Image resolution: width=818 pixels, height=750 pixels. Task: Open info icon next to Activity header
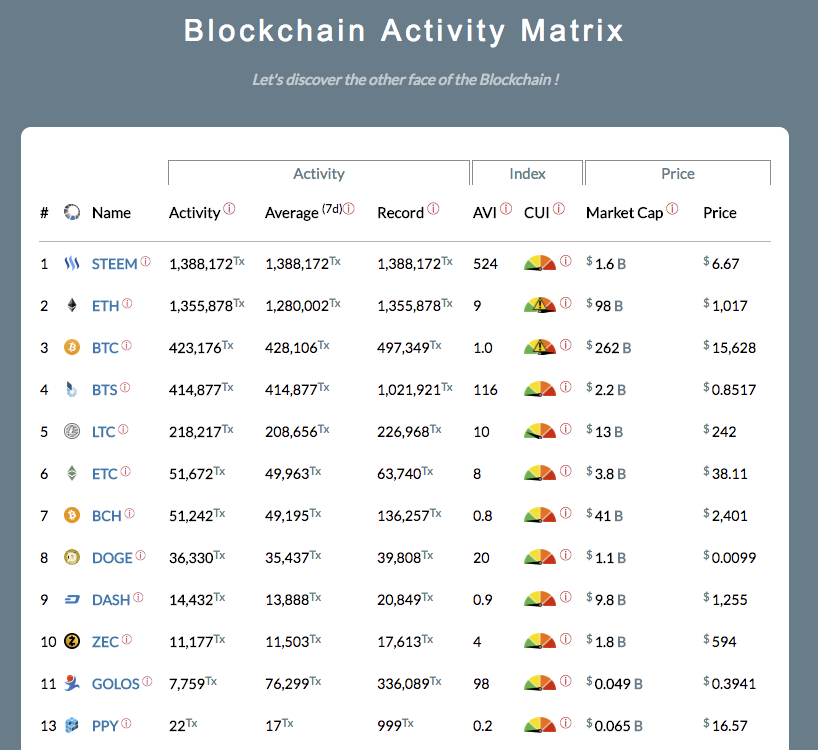click(230, 209)
